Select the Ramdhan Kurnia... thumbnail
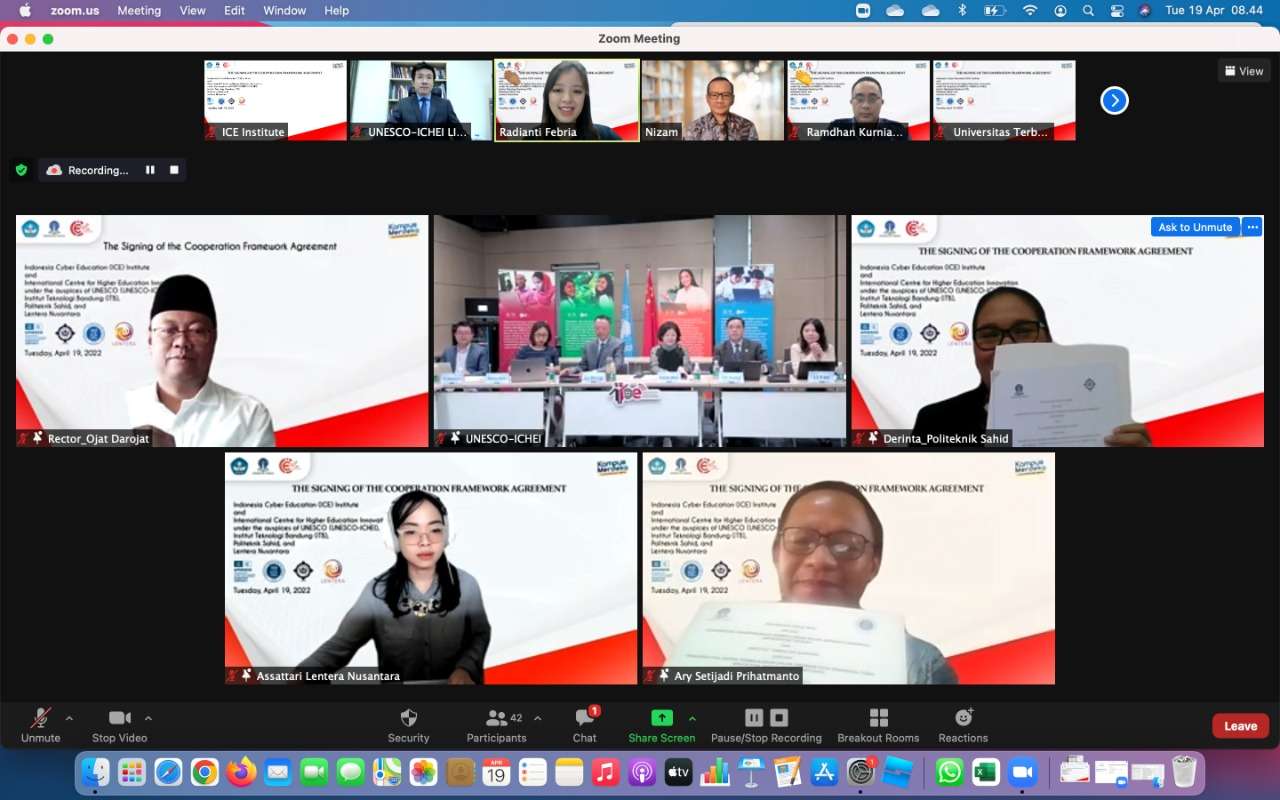The image size is (1280, 800). pos(859,100)
